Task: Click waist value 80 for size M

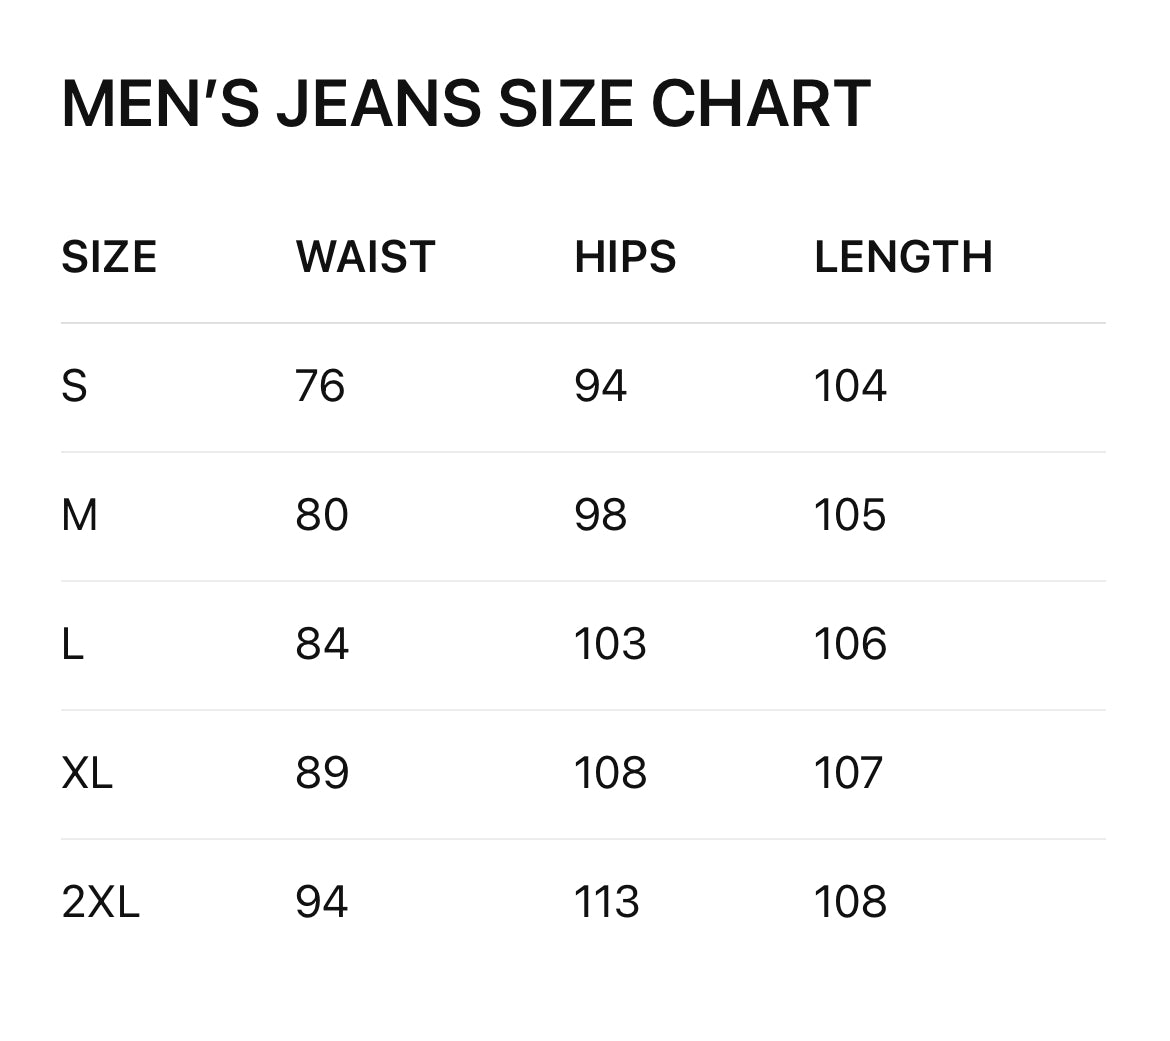Action: point(322,515)
